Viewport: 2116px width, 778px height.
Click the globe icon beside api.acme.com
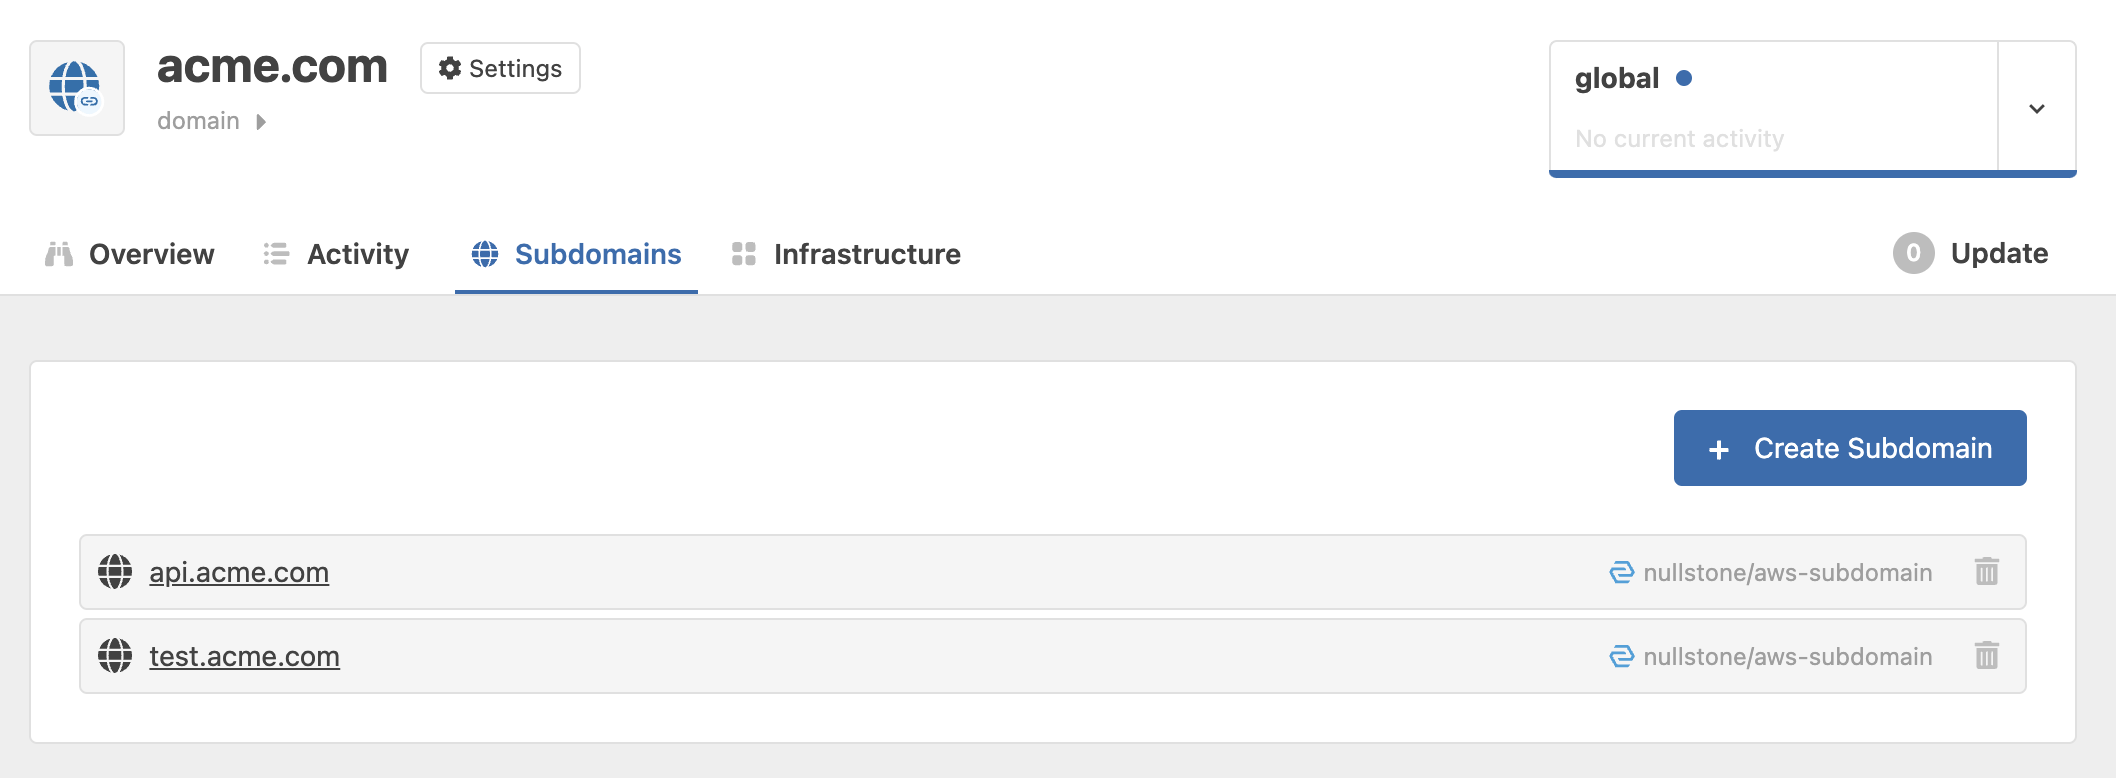tap(117, 572)
